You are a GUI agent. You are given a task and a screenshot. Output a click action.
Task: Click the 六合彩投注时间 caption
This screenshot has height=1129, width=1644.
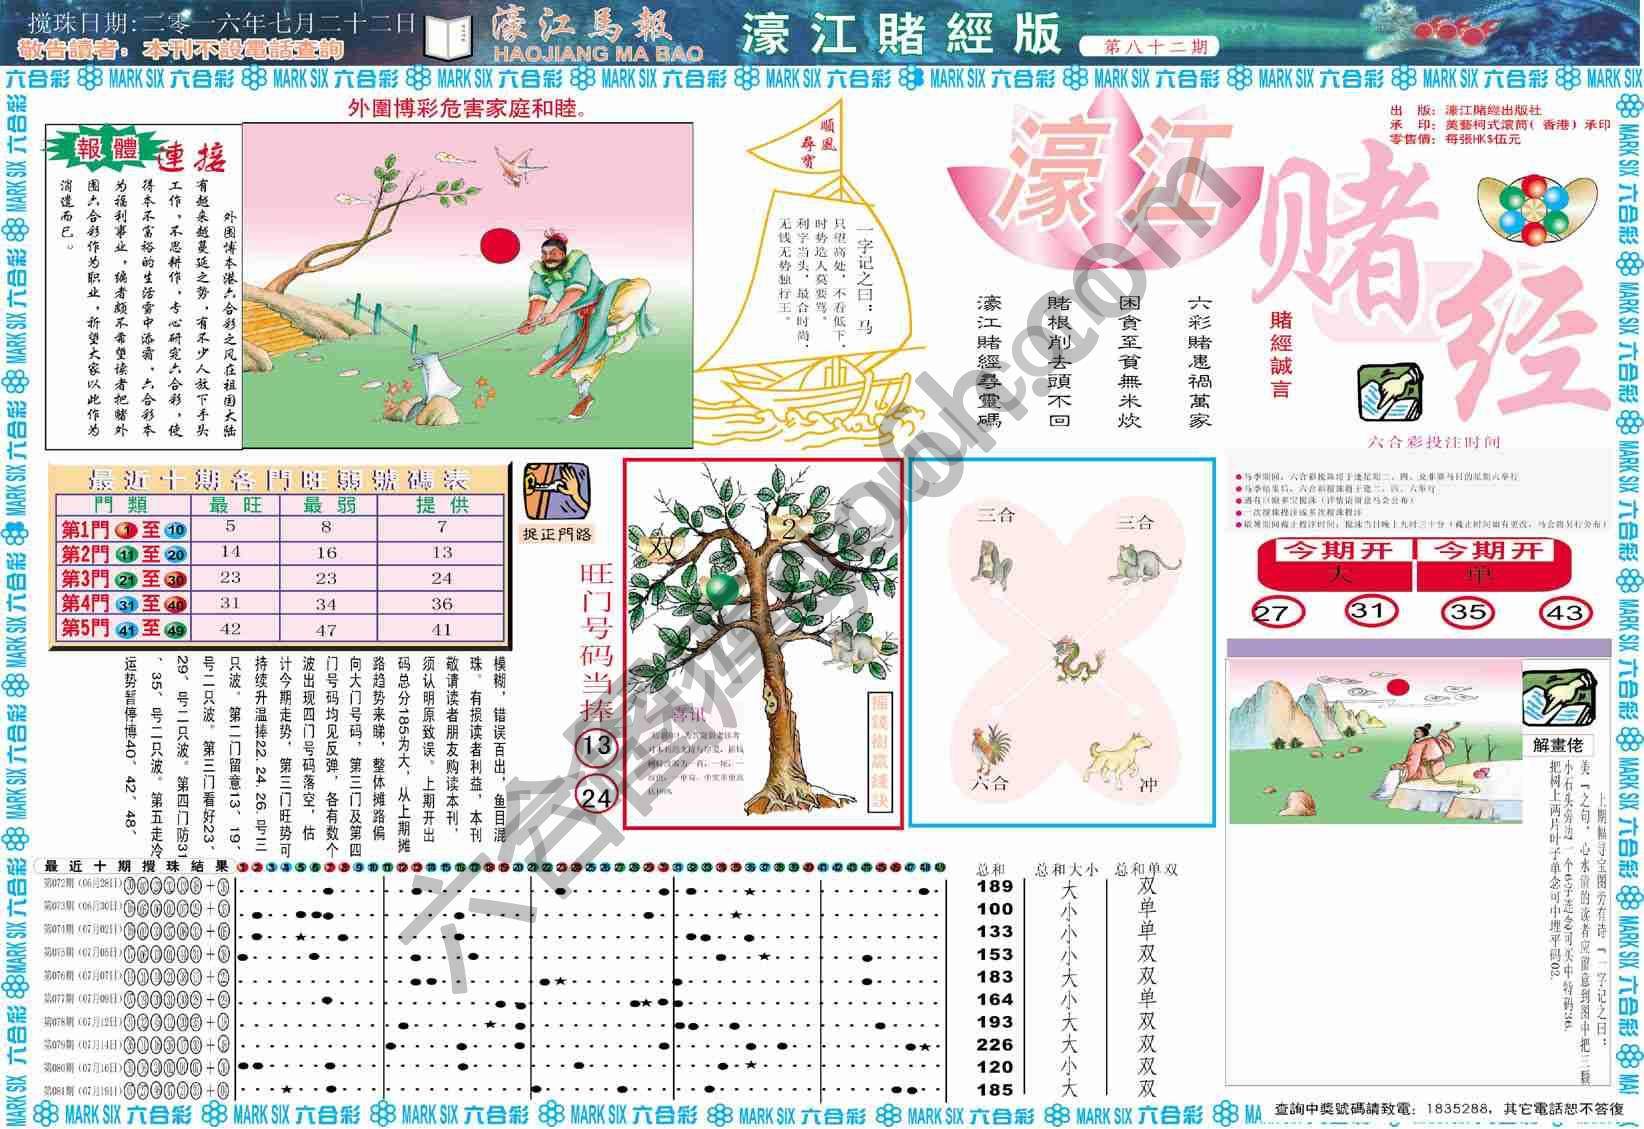[x=1434, y=441]
